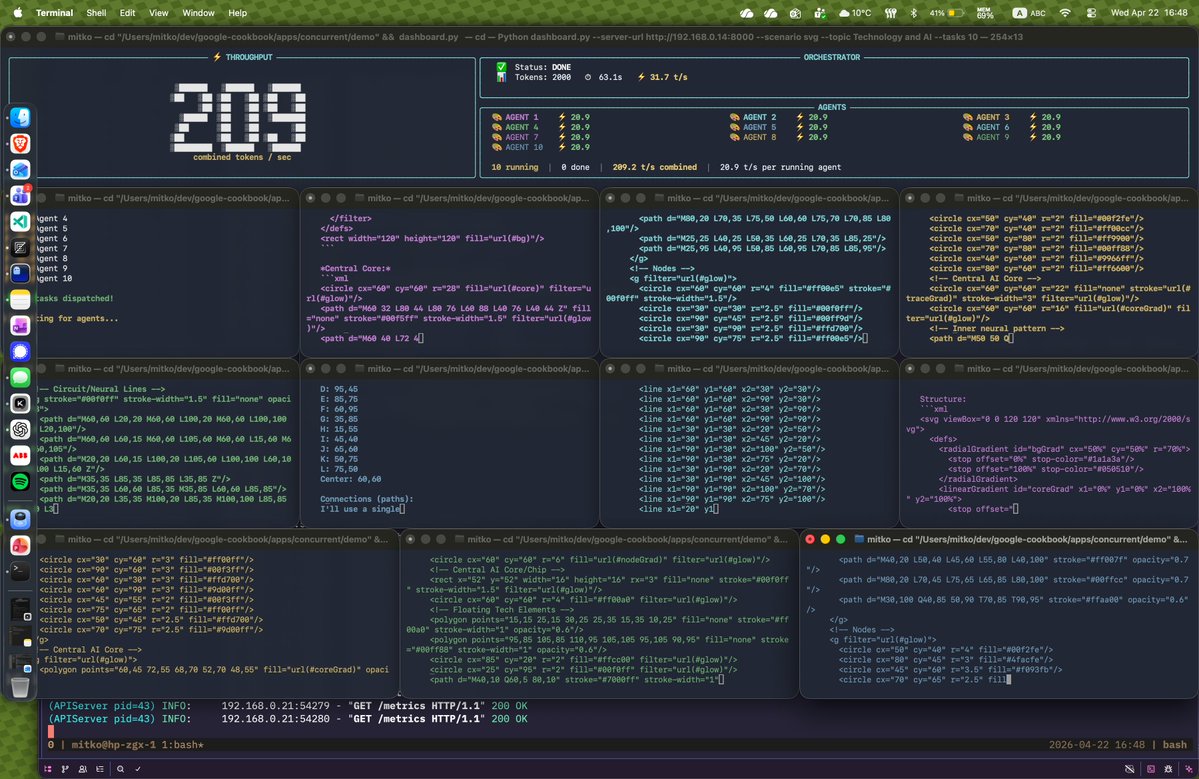Open the ABC input source menu
The width and height of the screenshot is (1199, 779).
click(x=1029, y=13)
